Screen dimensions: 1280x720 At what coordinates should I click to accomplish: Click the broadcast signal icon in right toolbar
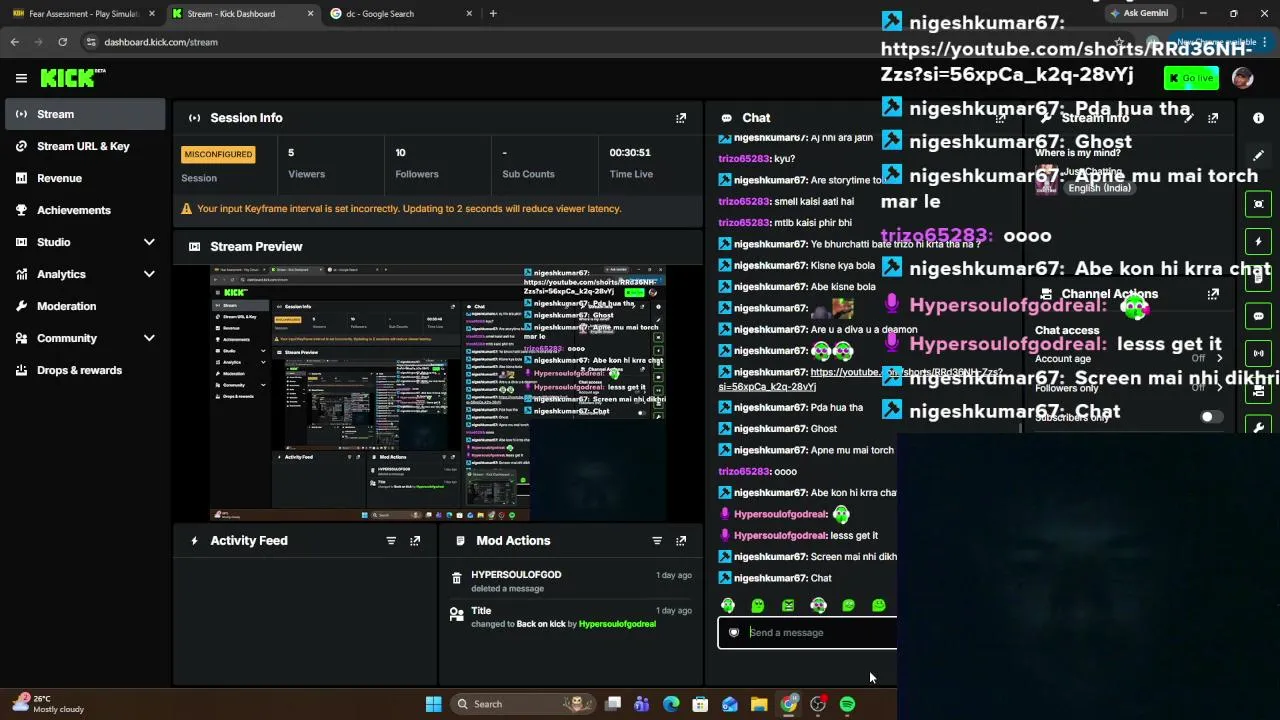(1258, 353)
